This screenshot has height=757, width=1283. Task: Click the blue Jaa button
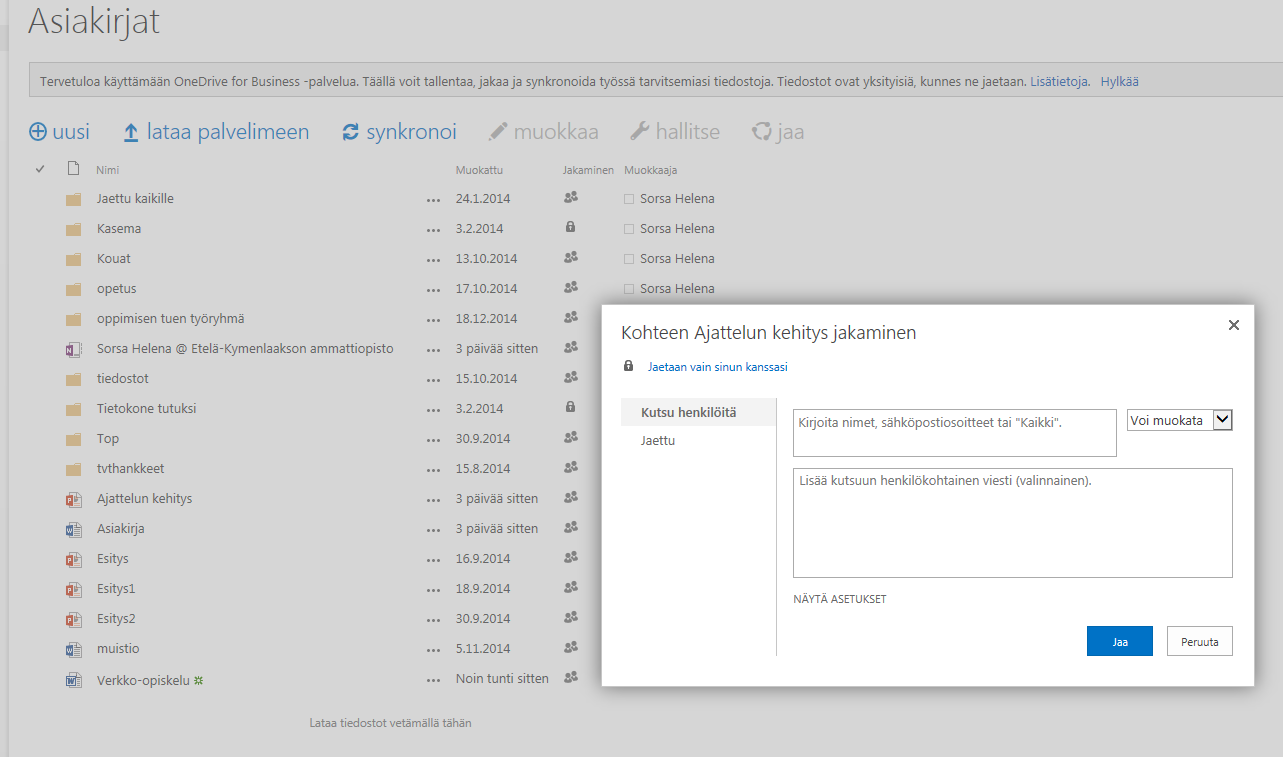(x=1120, y=641)
